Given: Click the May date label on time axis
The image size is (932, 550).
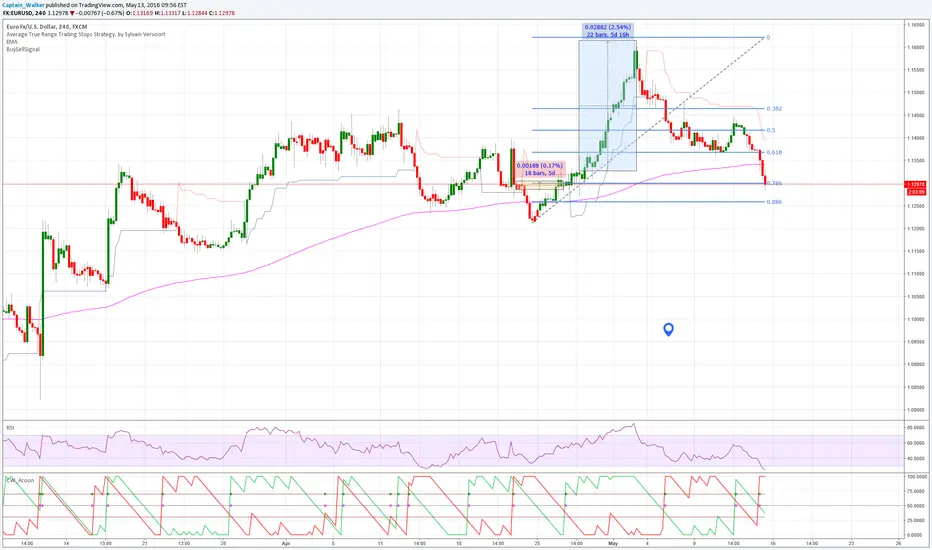Looking at the screenshot, I should point(613,543).
